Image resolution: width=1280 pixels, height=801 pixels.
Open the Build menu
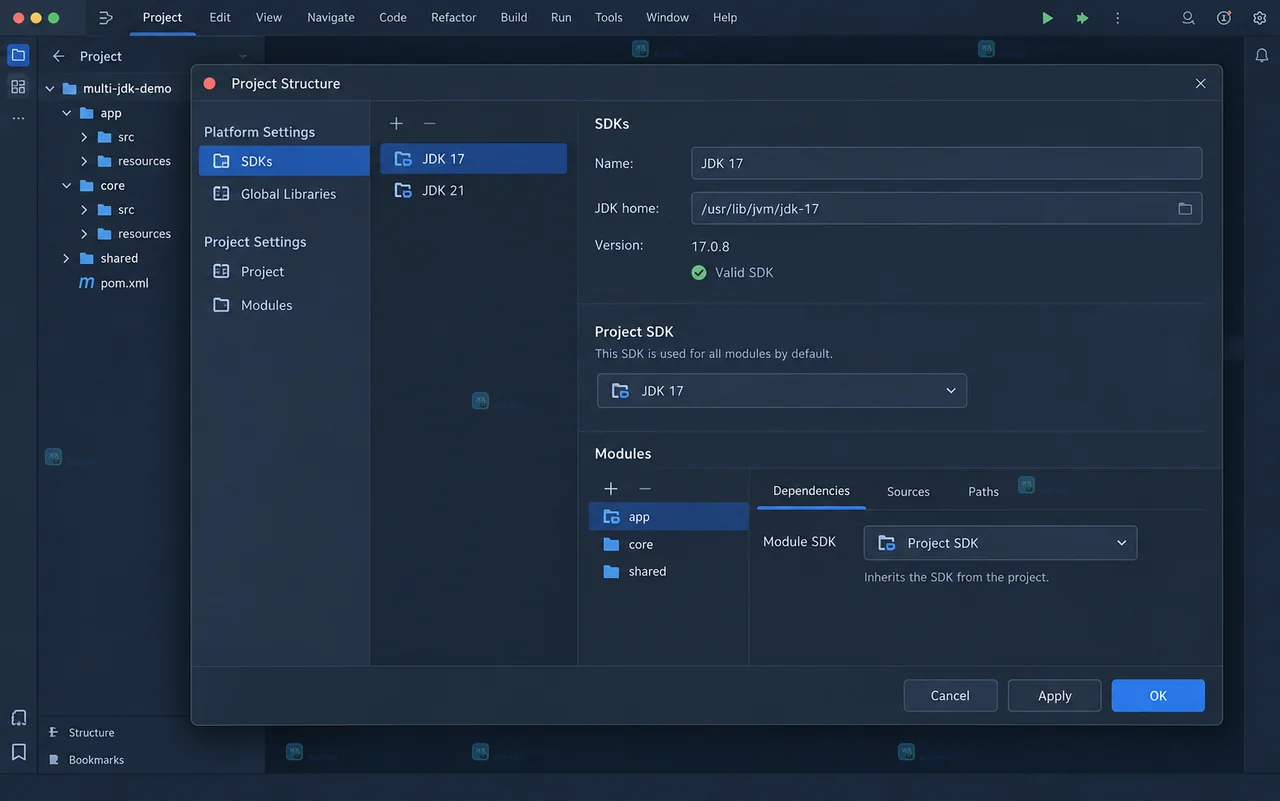[x=514, y=17]
